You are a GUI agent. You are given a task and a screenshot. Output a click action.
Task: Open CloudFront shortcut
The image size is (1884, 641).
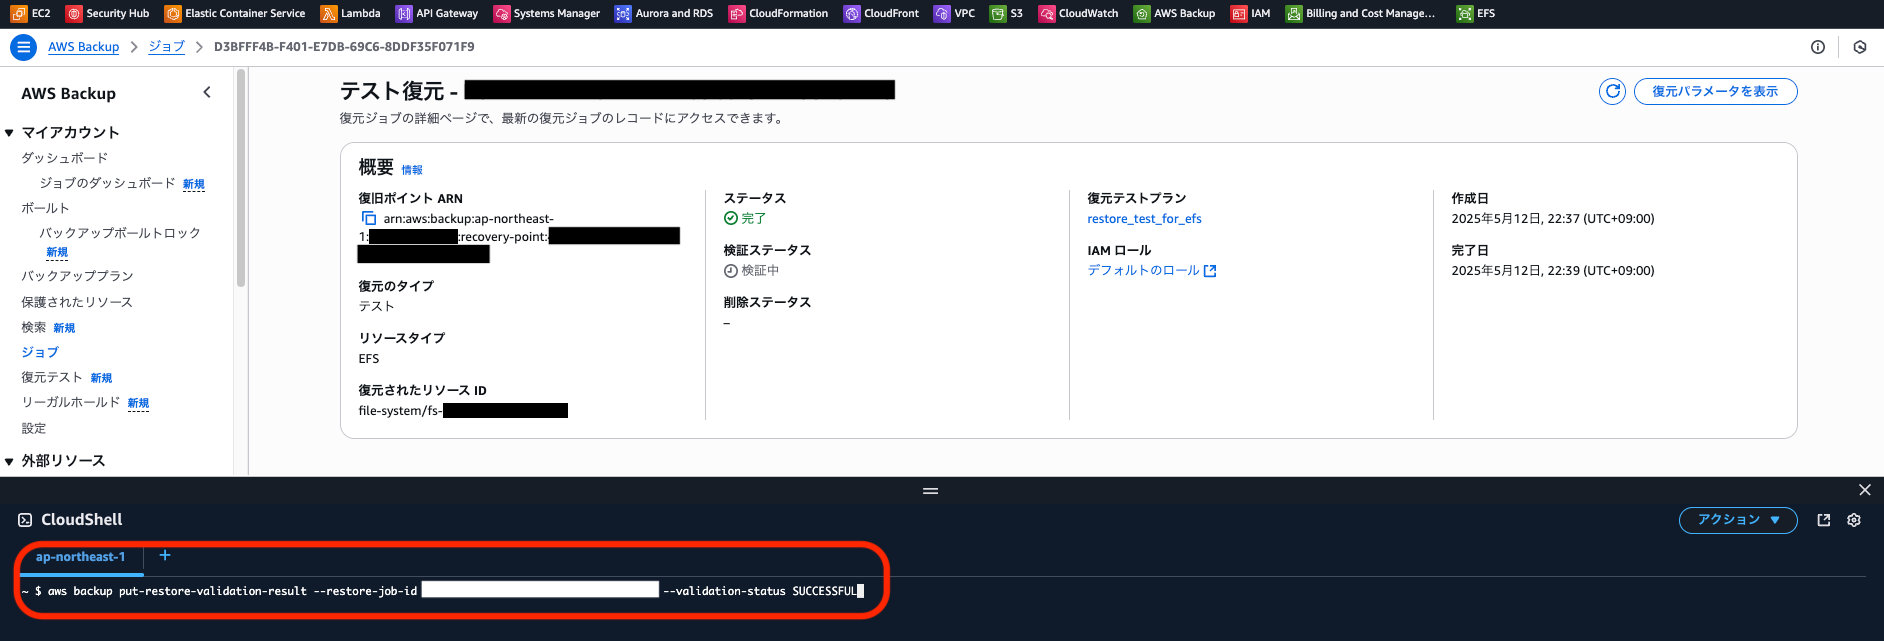pos(881,13)
